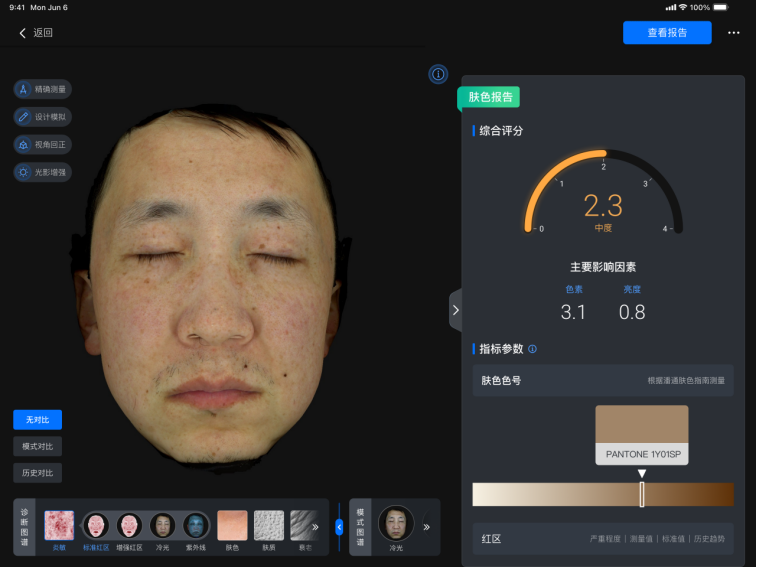The image size is (757, 567).
Task: Click the battery indicator in status bar
Action: coord(720,7)
